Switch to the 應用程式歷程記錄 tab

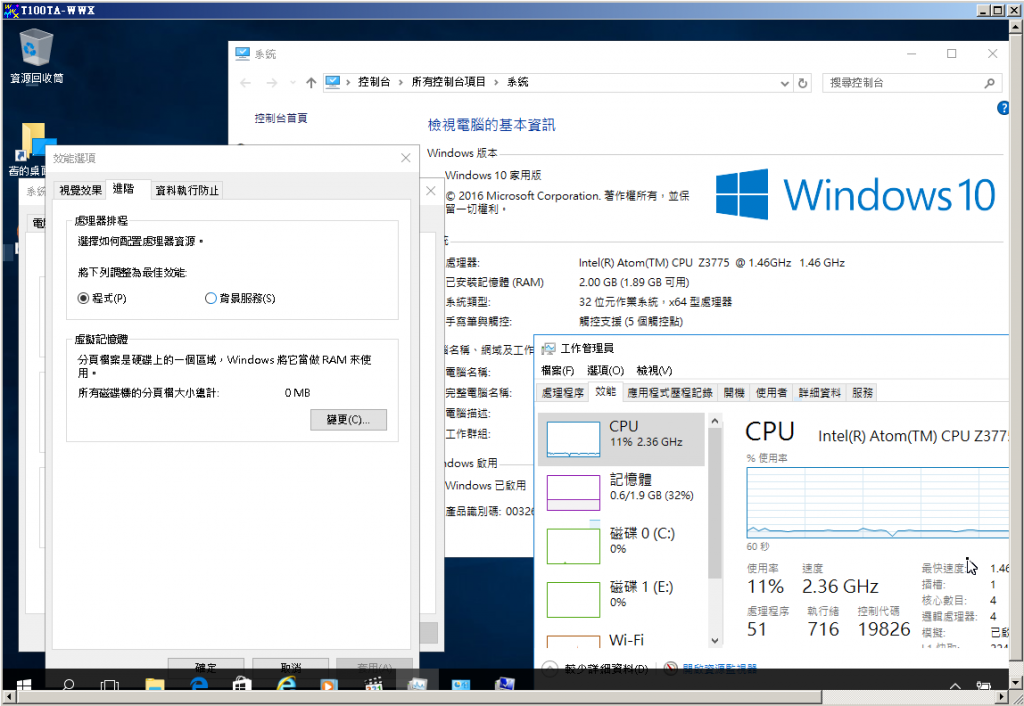pos(669,393)
